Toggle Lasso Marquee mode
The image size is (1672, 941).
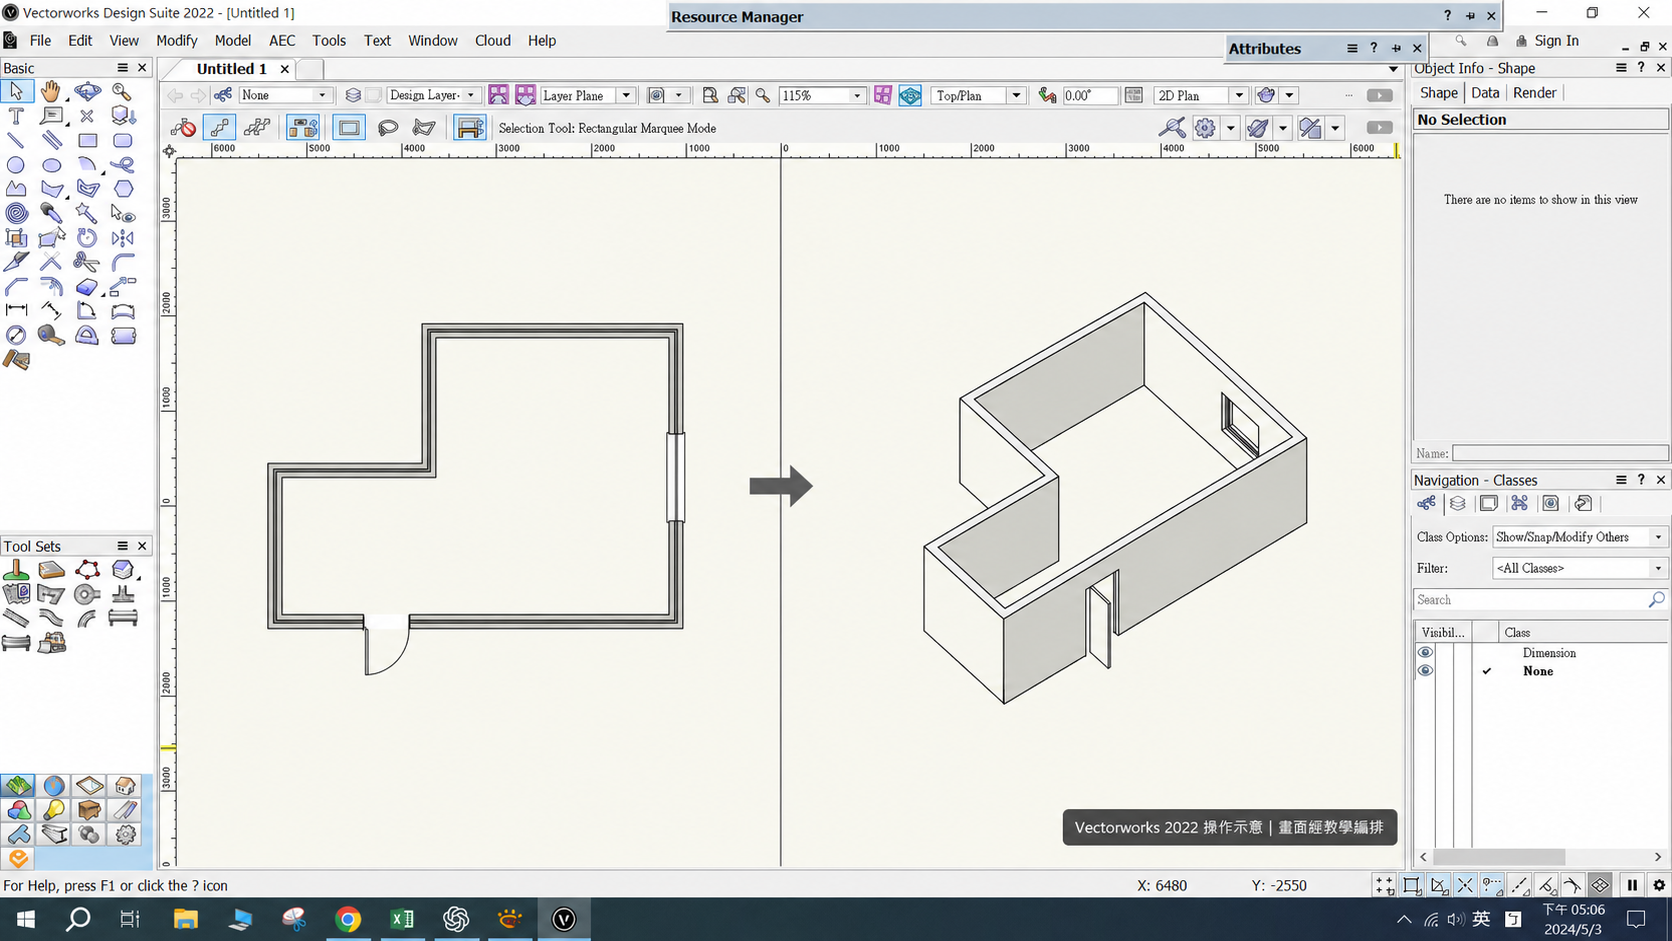point(387,128)
